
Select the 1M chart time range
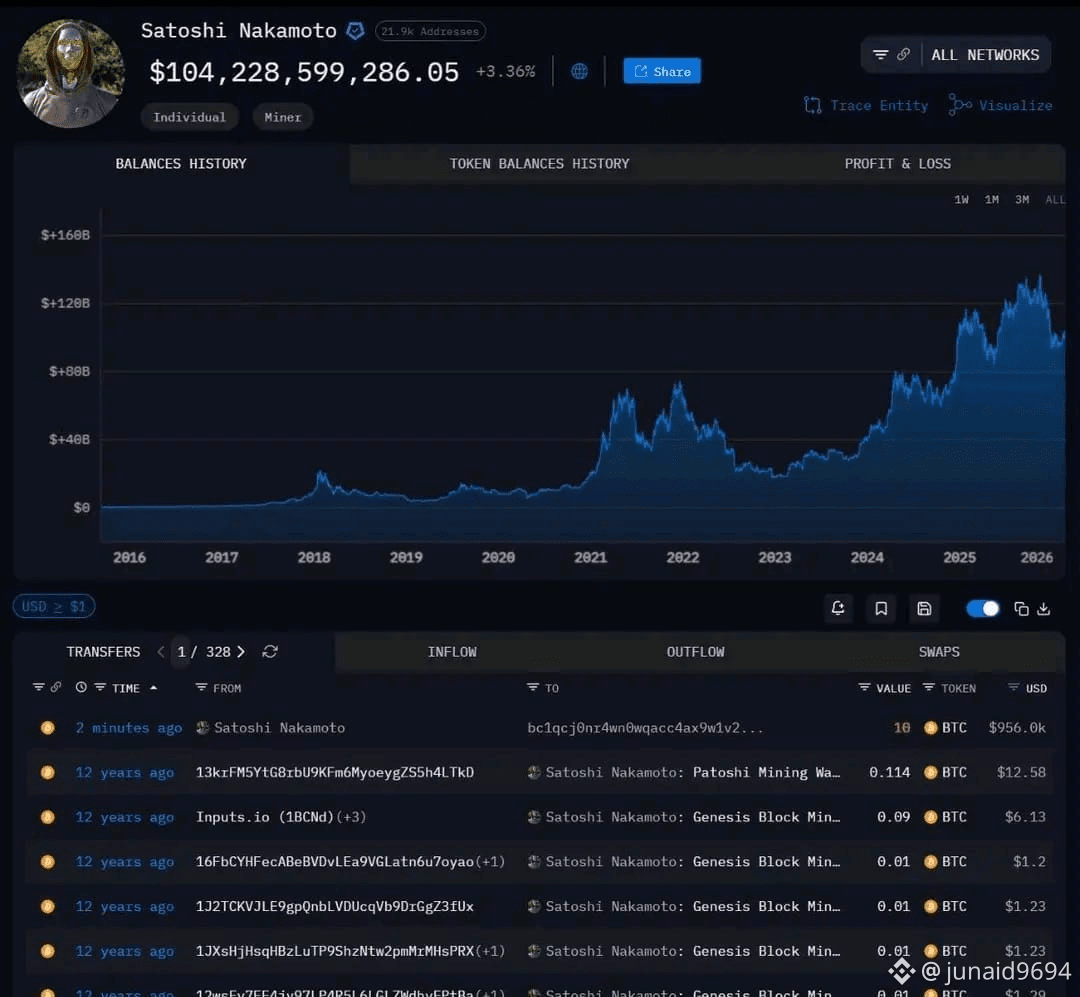pos(991,199)
